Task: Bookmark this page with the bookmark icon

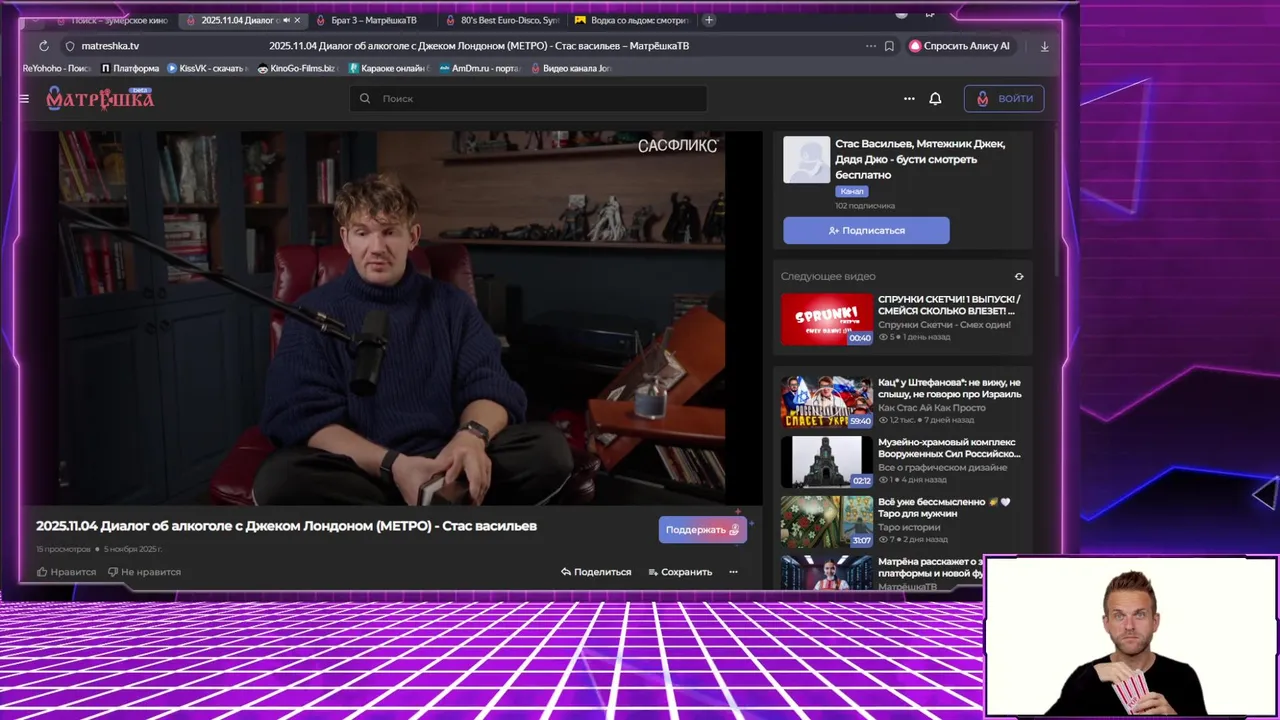Action: [889, 46]
